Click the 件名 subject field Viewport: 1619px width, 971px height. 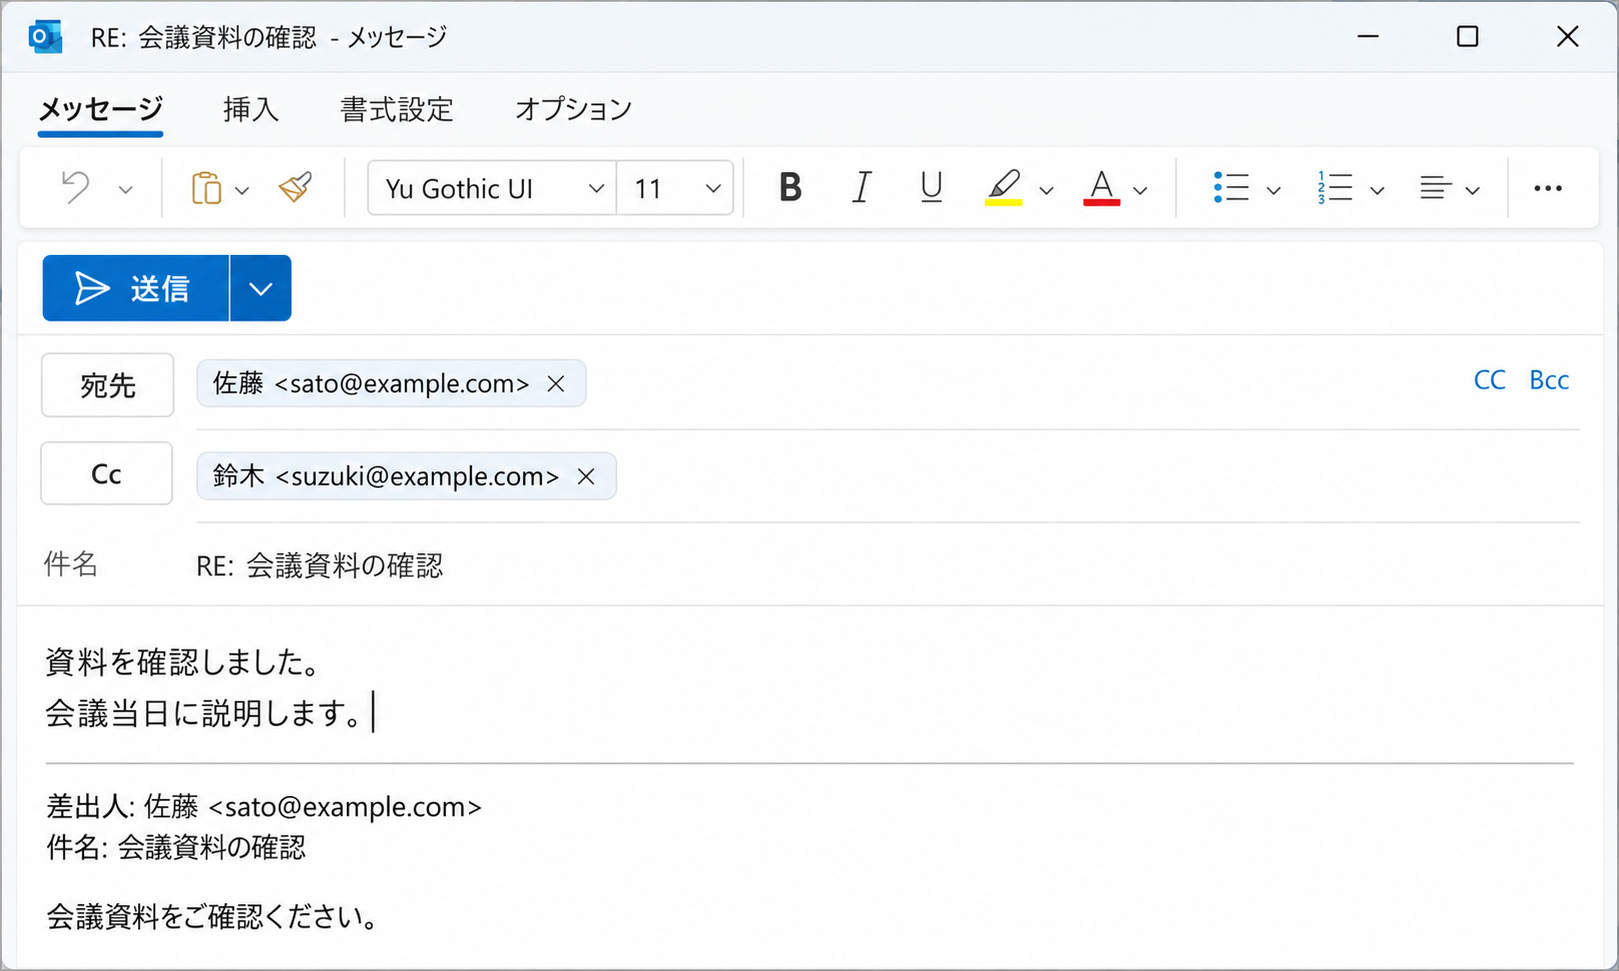coord(888,566)
